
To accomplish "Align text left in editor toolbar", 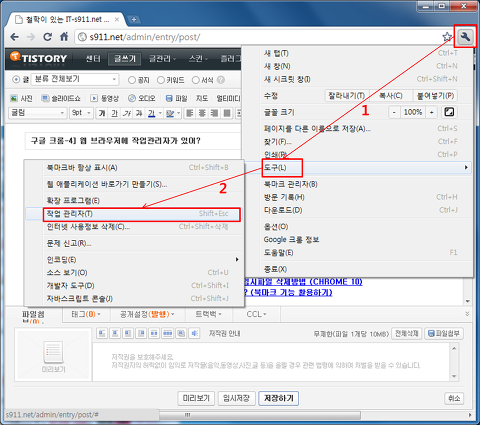I will (190, 113).
